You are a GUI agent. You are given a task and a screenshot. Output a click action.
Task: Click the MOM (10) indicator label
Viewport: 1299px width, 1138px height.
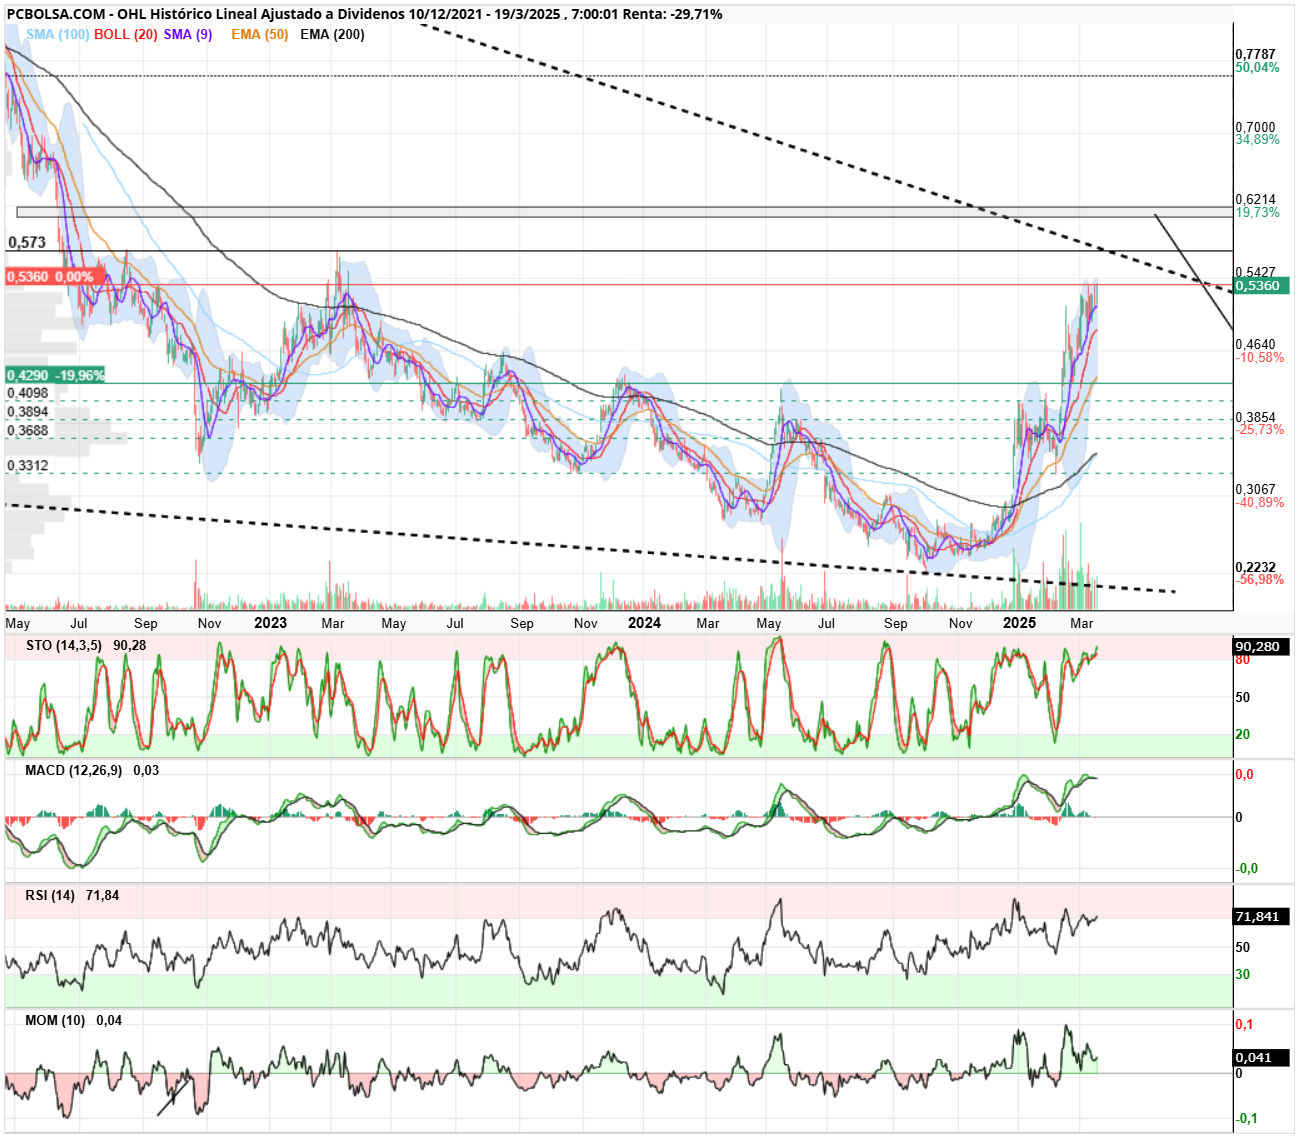pyautogui.click(x=55, y=1020)
